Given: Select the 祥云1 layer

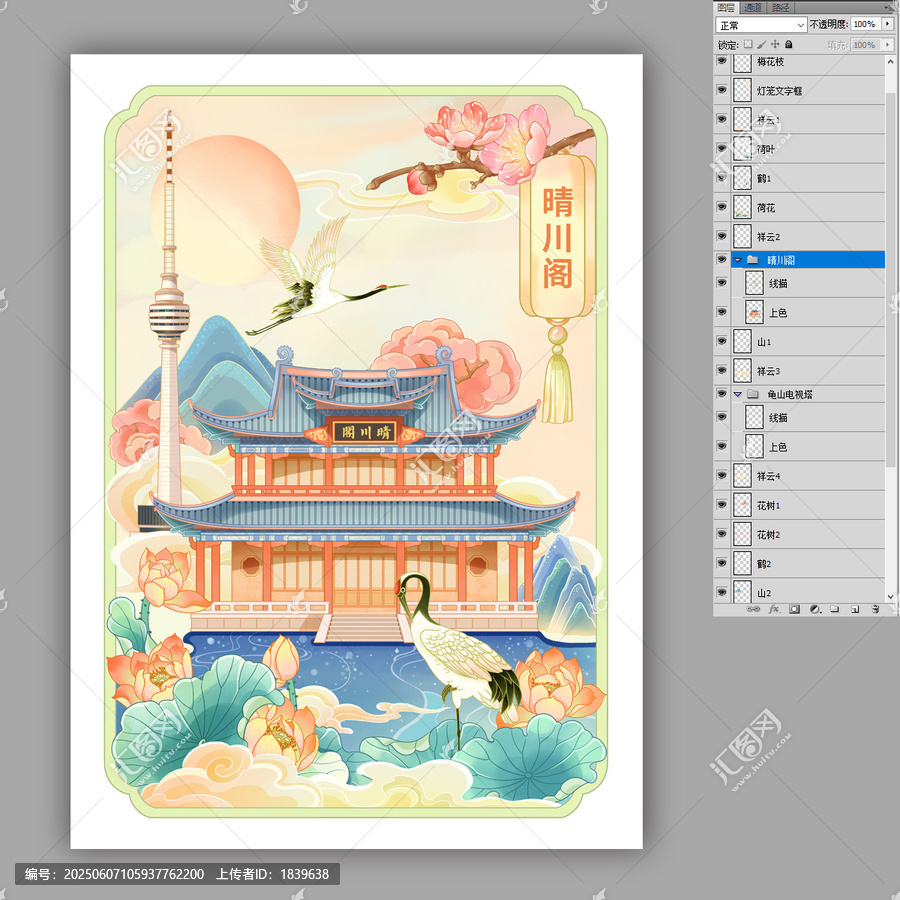Looking at the screenshot, I should tap(808, 119).
